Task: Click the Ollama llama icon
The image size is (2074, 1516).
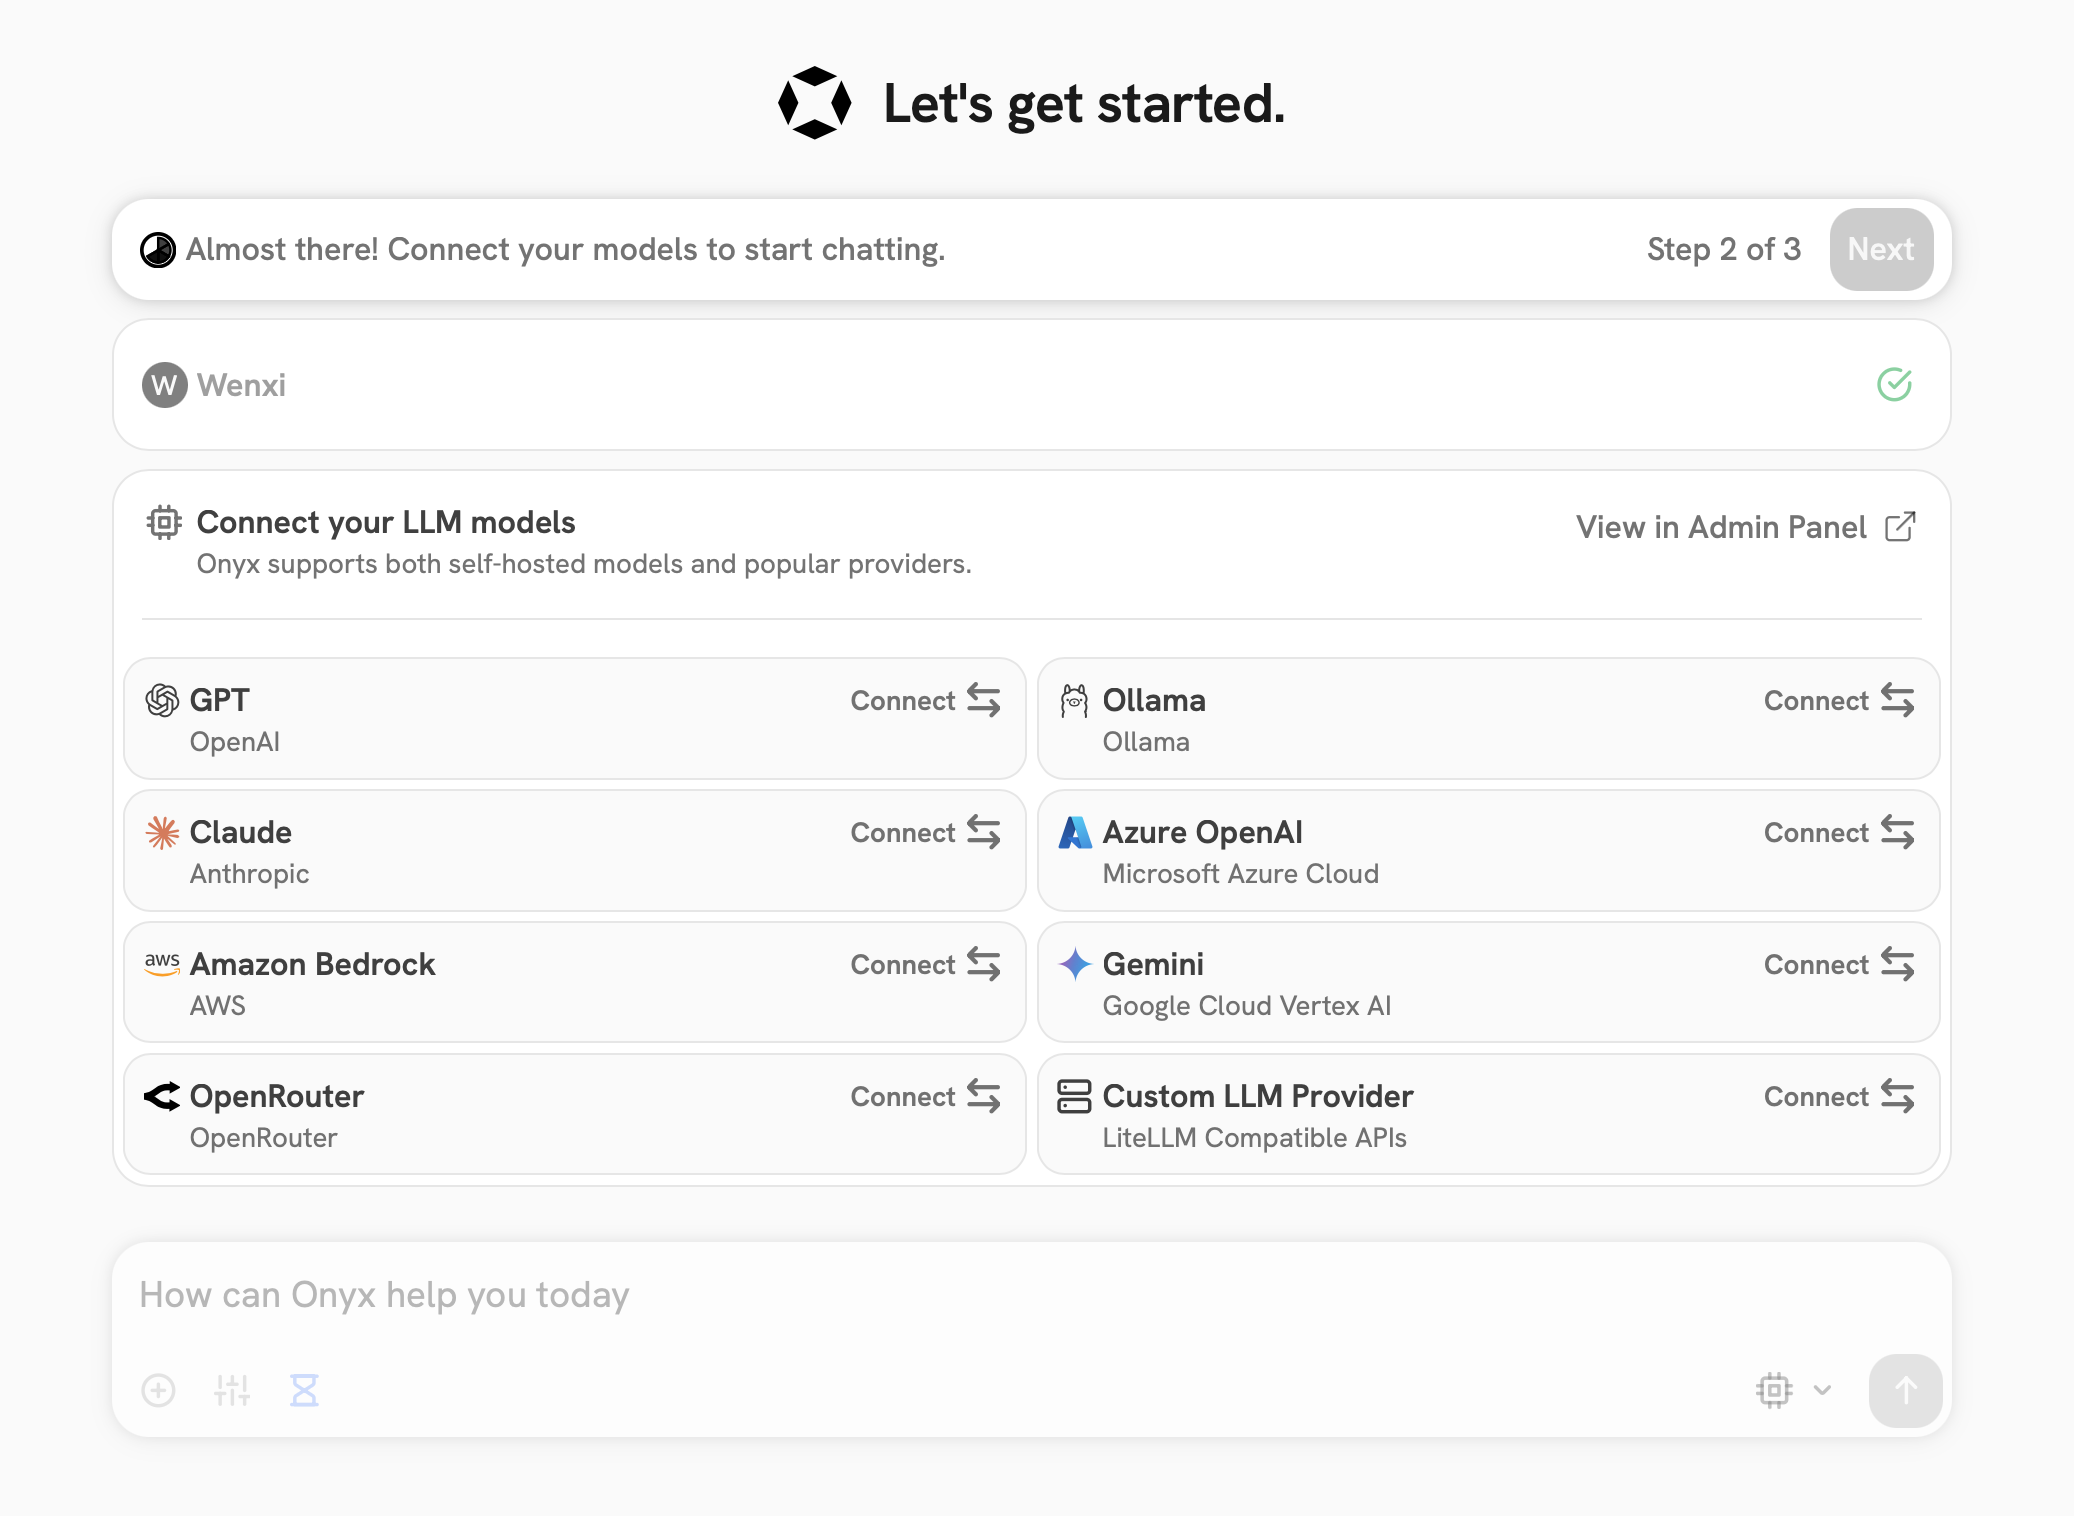Action: [1075, 700]
